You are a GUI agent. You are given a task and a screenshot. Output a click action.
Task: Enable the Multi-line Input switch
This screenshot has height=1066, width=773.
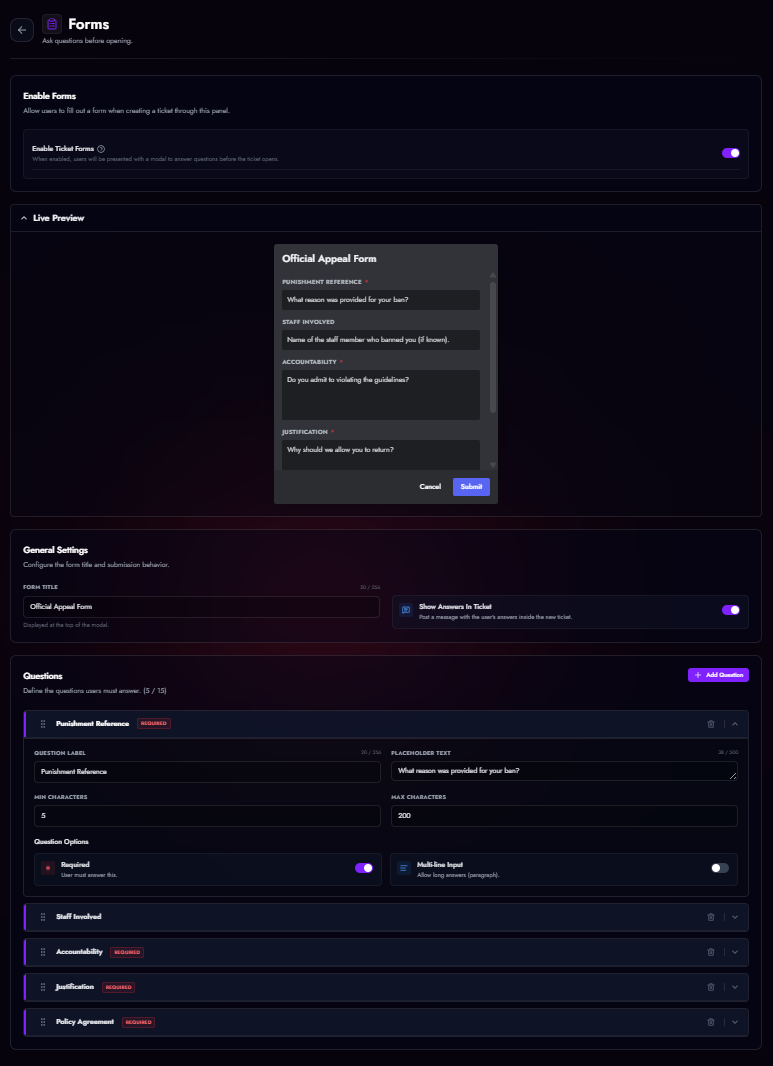[x=720, y=868]
